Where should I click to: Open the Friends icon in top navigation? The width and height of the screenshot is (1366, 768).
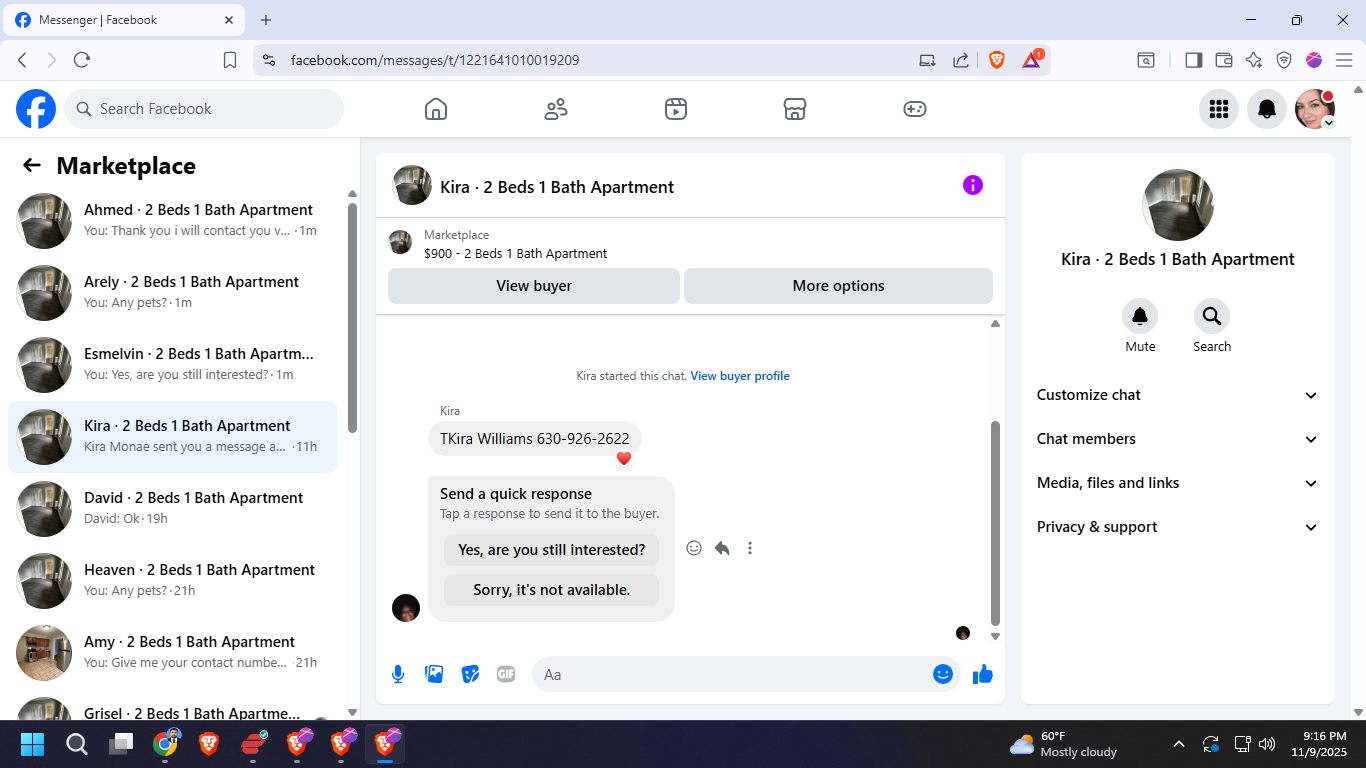click(556, 109)
